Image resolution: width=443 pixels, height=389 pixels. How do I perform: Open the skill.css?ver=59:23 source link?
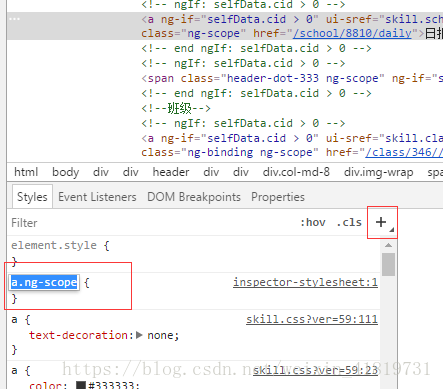315,370
